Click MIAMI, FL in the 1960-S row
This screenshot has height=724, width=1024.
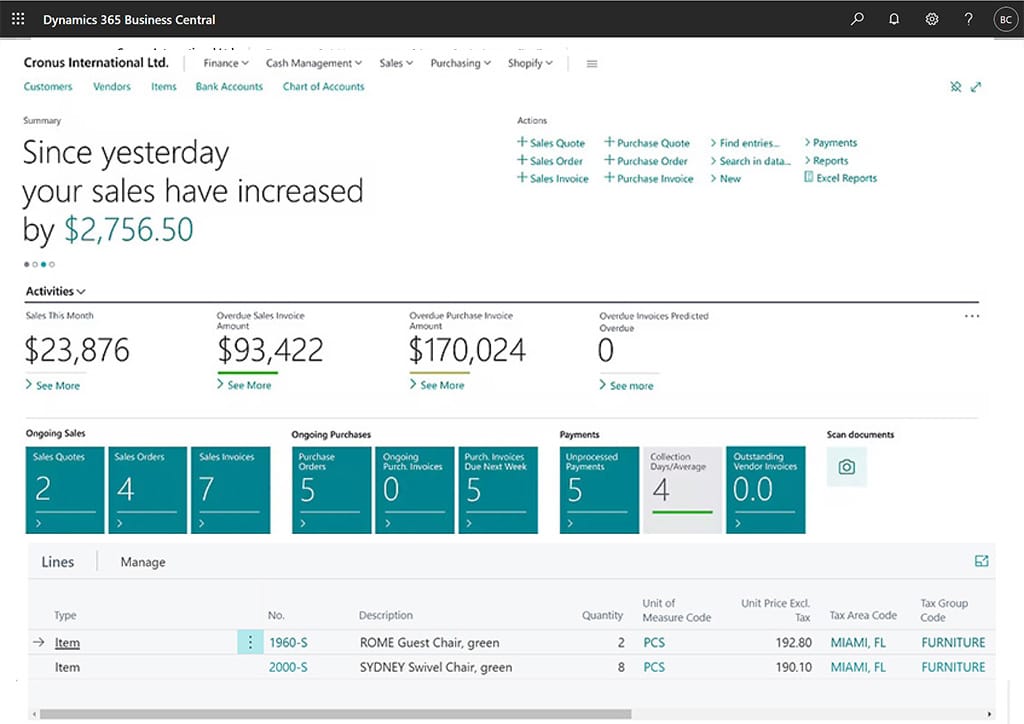(x=858, y=642)
